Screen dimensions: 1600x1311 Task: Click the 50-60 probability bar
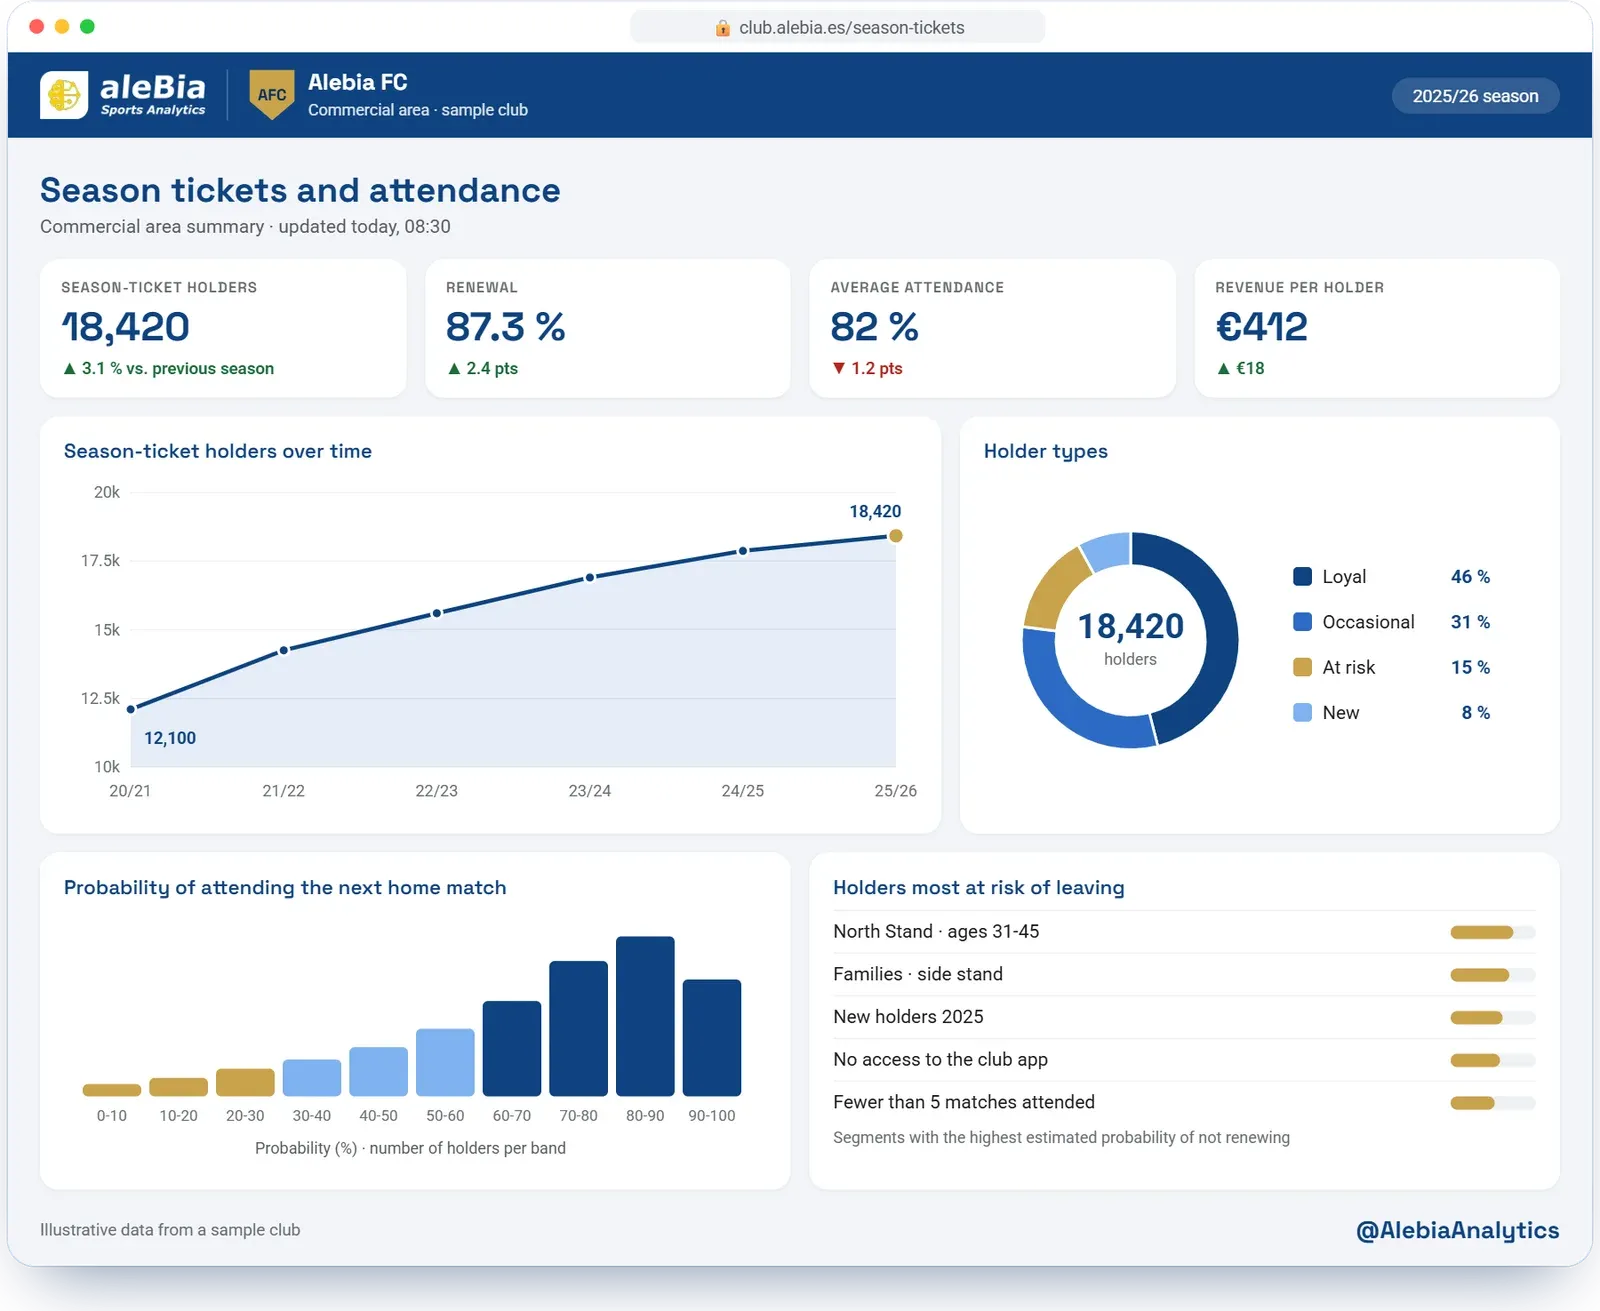445,1062
